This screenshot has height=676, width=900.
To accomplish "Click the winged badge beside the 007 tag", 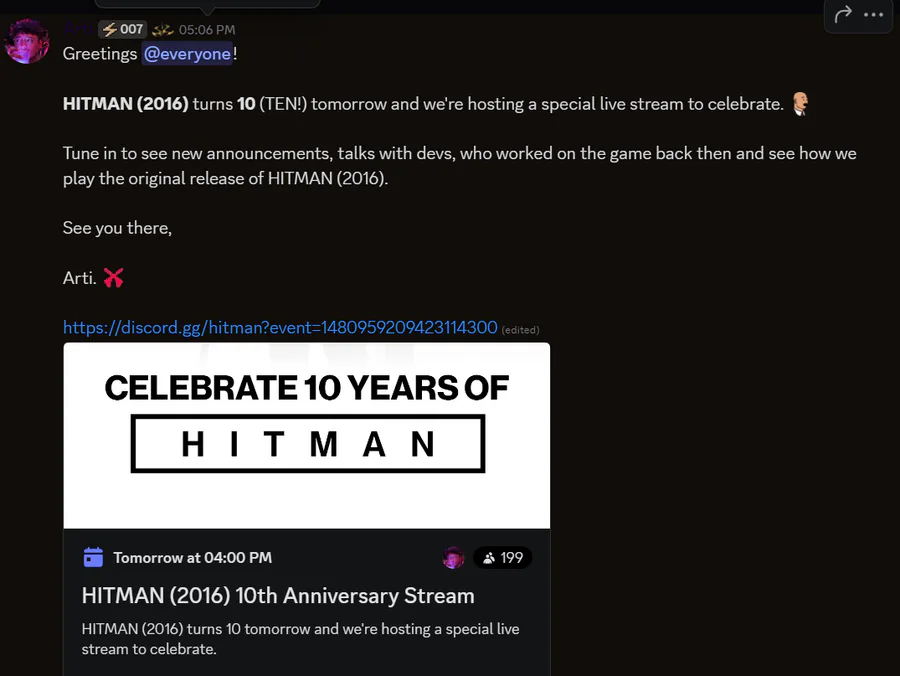I will coord(162,30).
